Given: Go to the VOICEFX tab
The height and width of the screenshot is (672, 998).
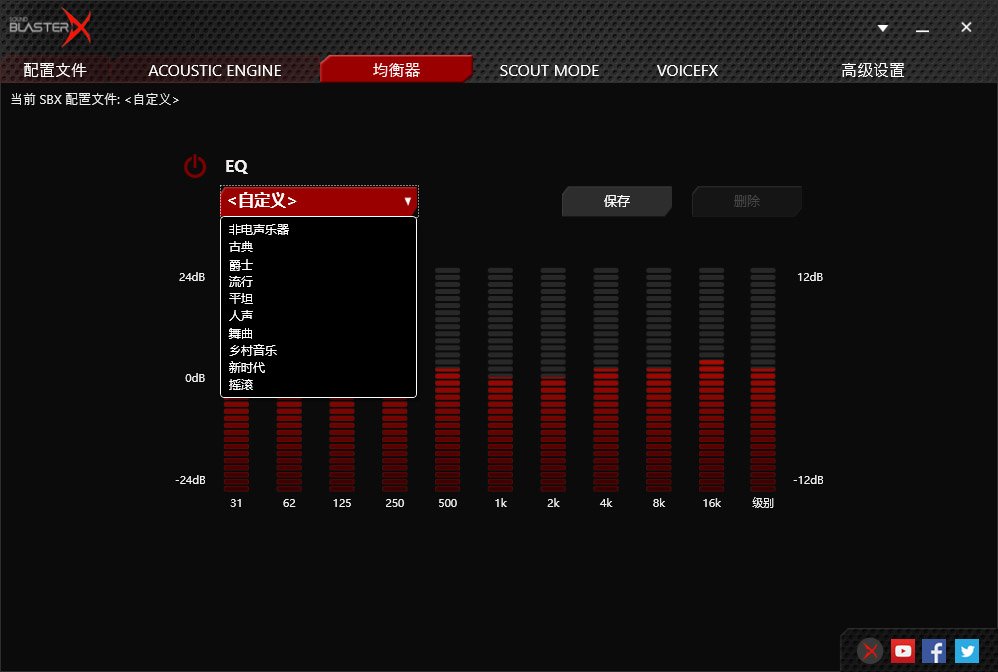Looking at the screenshot, I should (687, 70).
